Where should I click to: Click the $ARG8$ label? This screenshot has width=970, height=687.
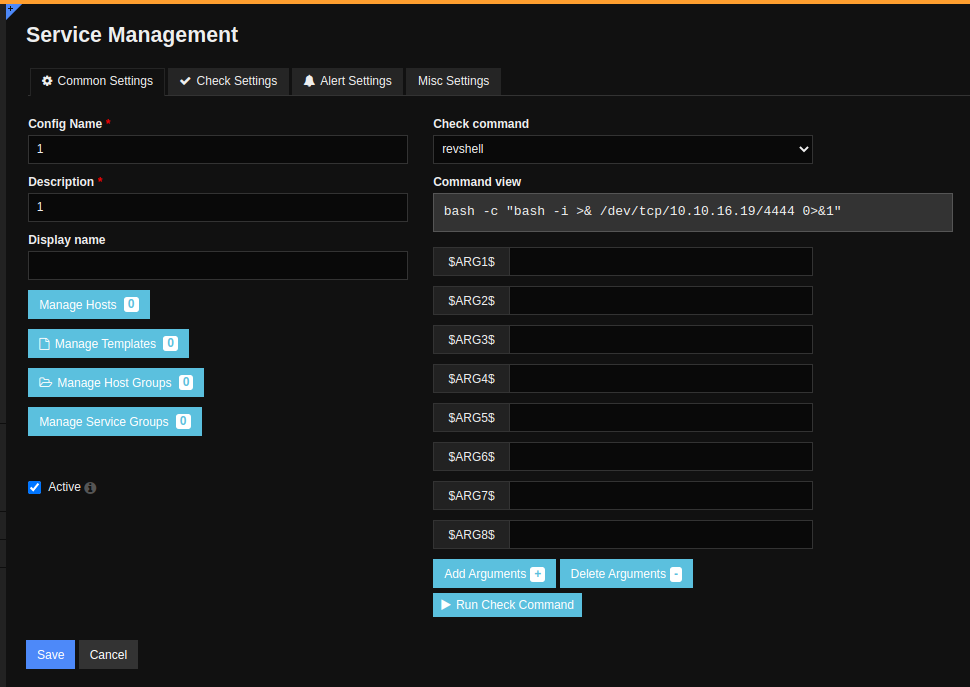[x=471, y=534]
